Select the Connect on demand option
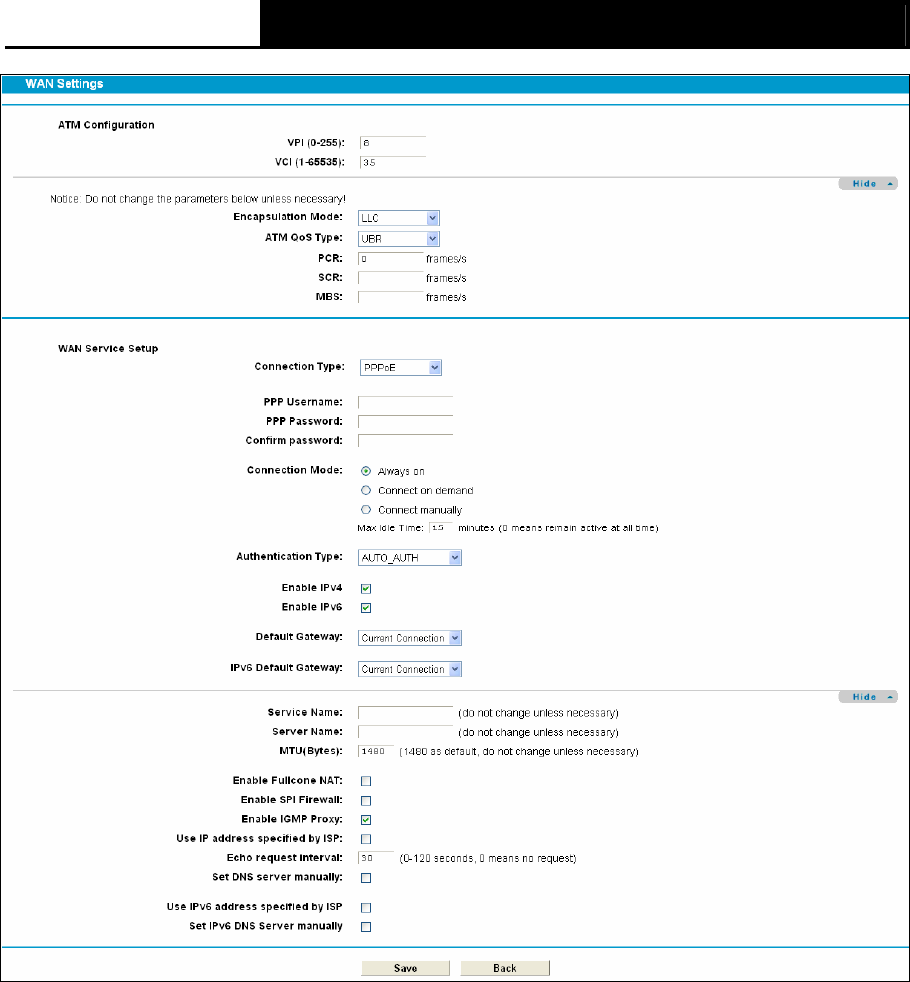The image size is (910, 982). tap(366, 490)
